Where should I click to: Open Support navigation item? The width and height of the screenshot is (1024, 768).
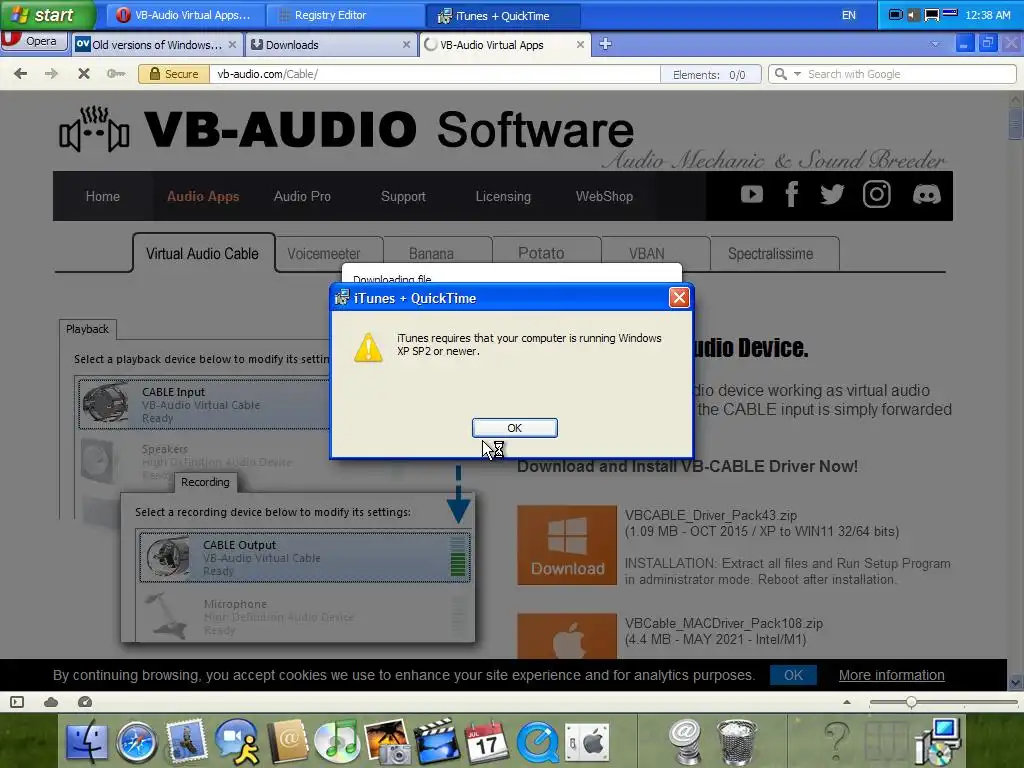point(403,196)
